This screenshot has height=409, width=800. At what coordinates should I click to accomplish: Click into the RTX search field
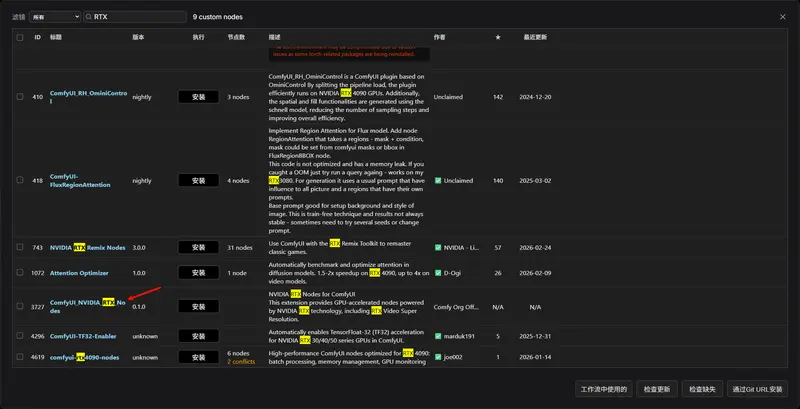coord(138,17)
